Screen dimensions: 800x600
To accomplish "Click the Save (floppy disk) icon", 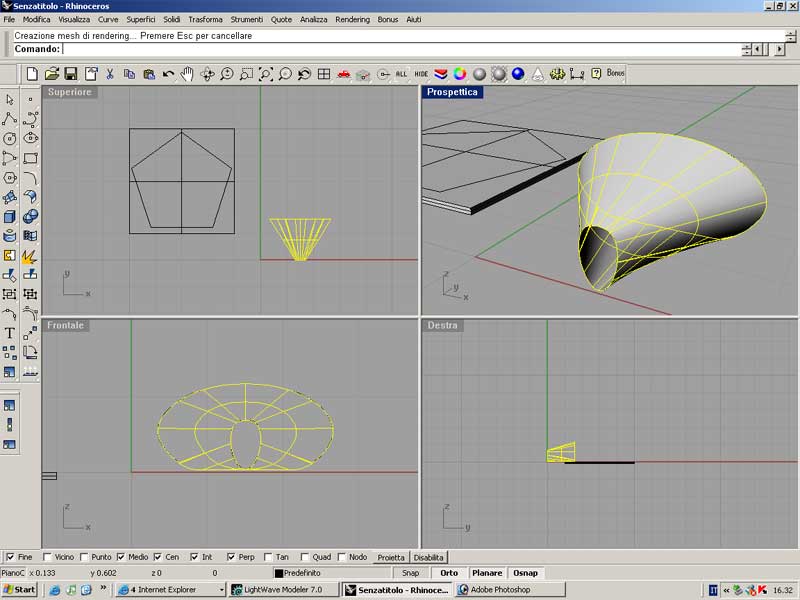I will coord(71,74).
